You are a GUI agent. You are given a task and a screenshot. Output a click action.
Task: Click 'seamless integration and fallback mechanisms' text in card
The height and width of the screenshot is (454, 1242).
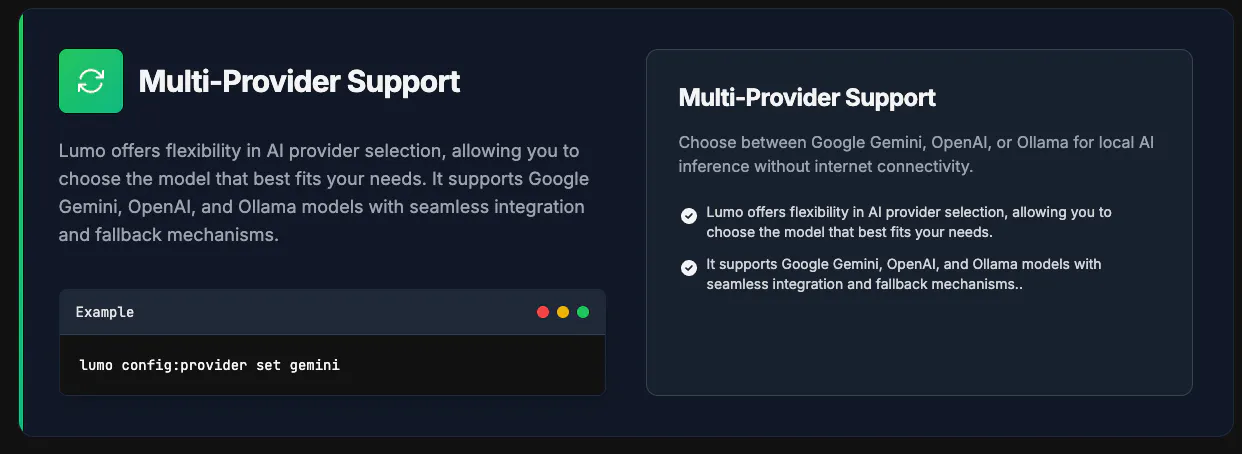tap(862, 284)
